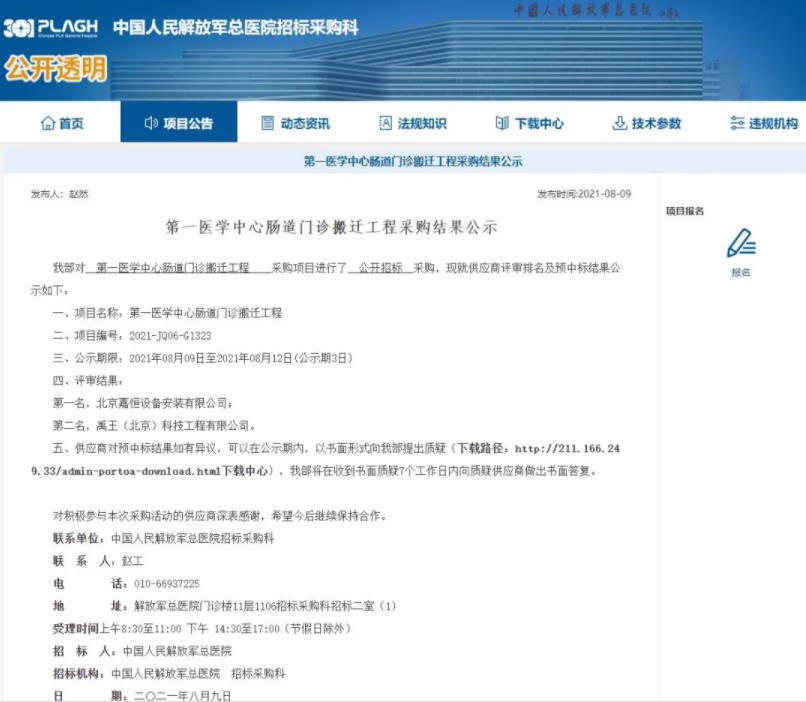Viewport: 806px width, 702px height.
Task: Go to the 法规知识 menu label
Action: click(x=422, y=123)
